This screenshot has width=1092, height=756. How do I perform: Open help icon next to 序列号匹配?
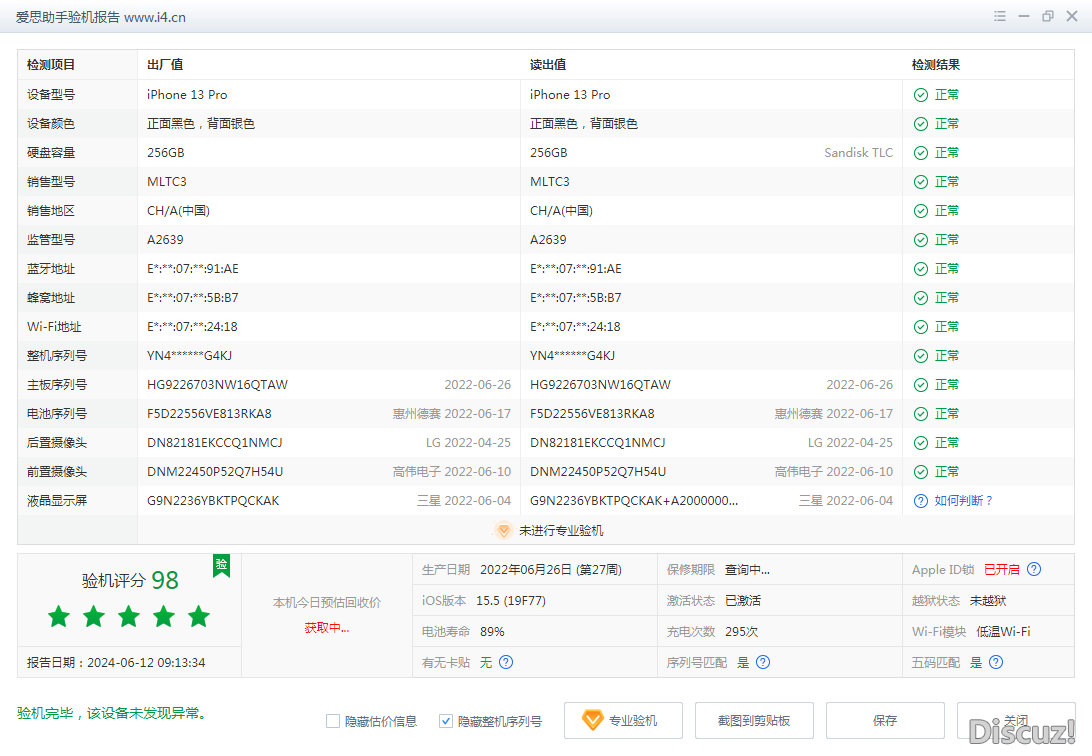point(763,662)
